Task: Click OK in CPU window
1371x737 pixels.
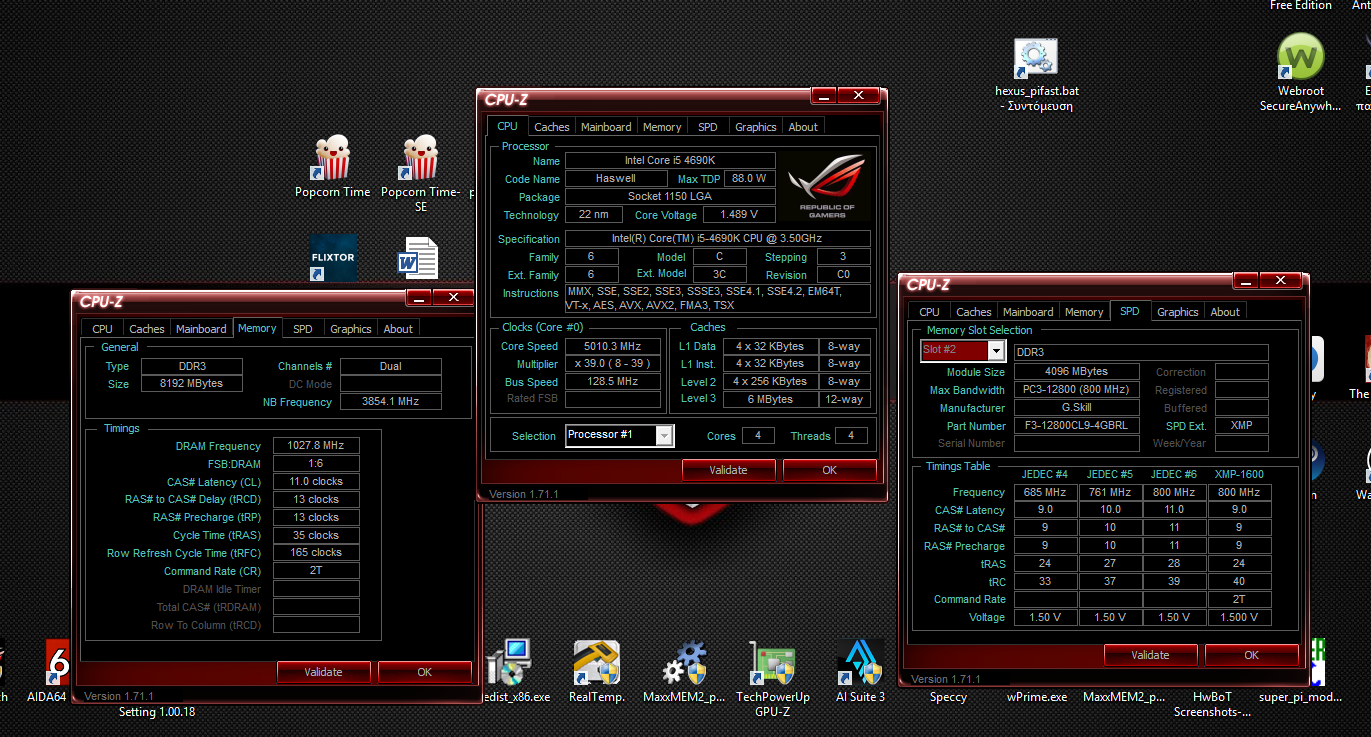Action: coord(830,470)
